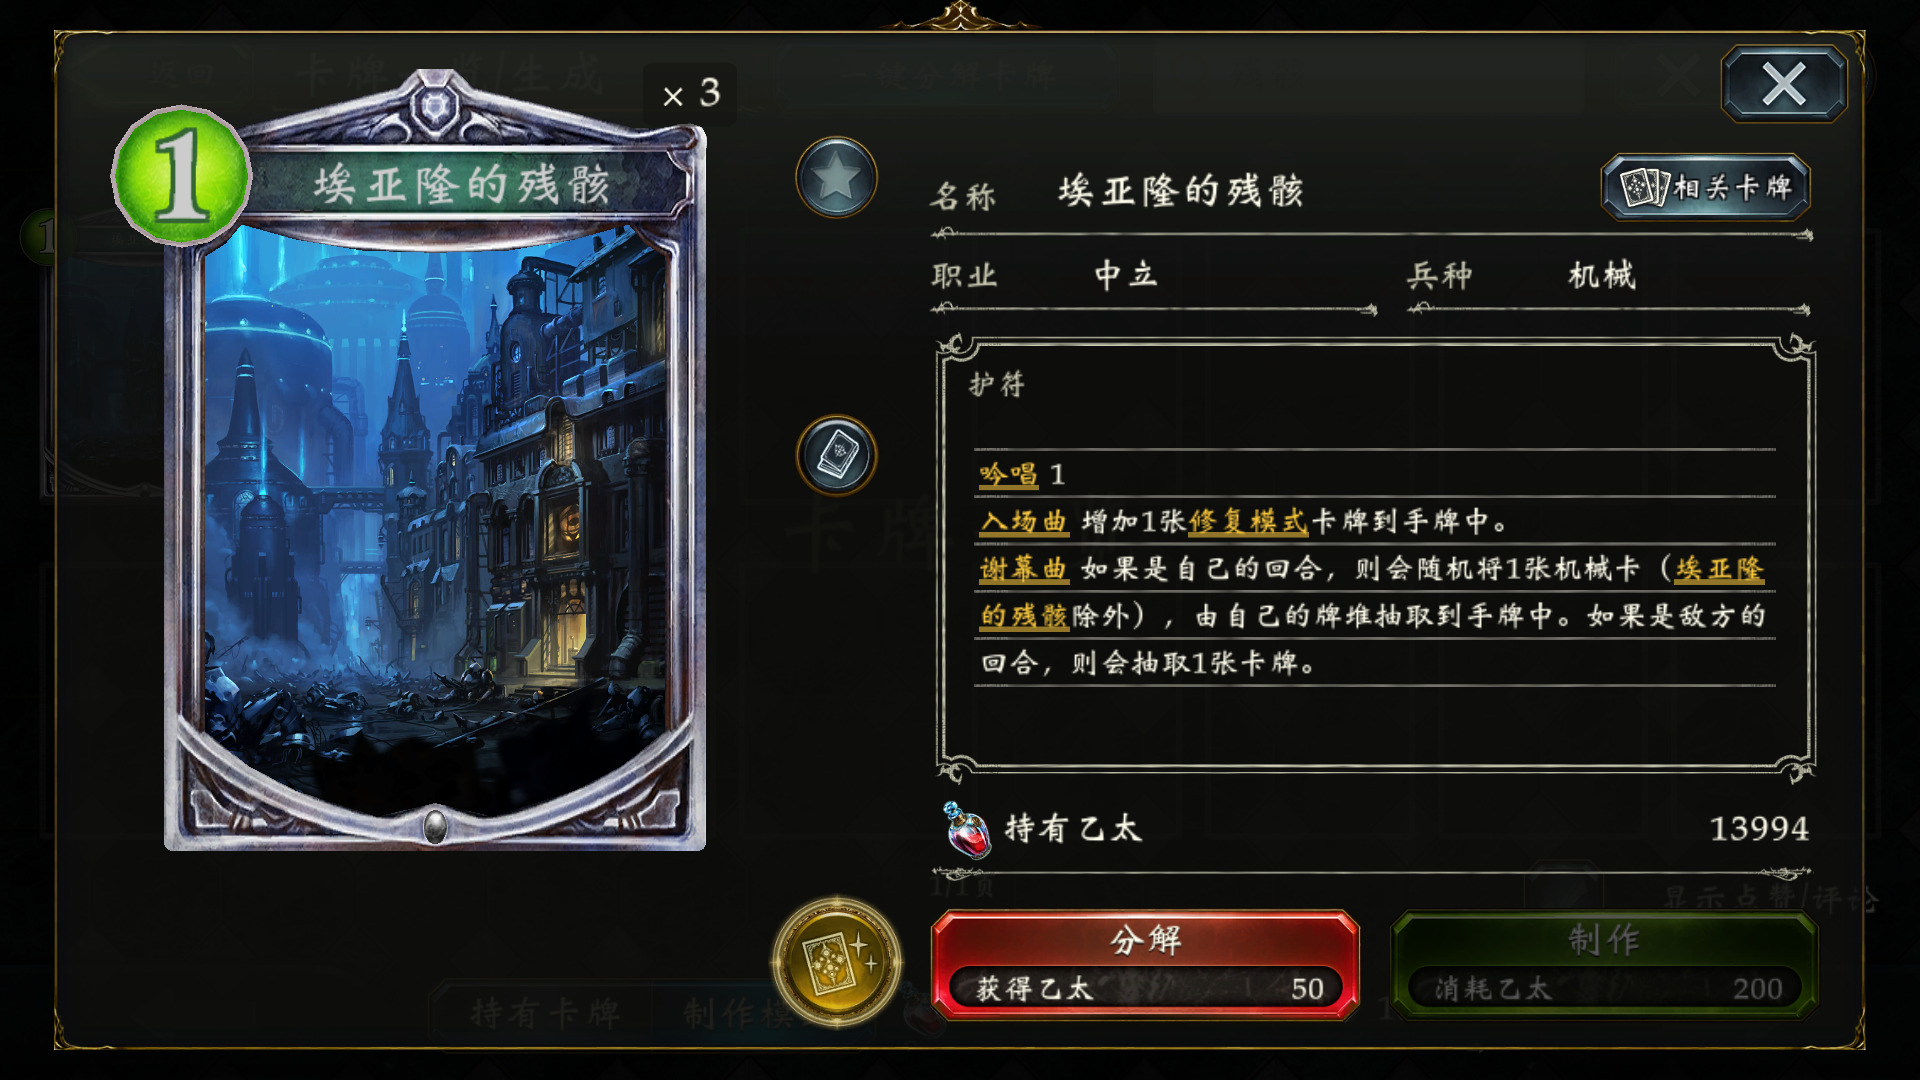Click the card emblem crest on top

[434, 105]
